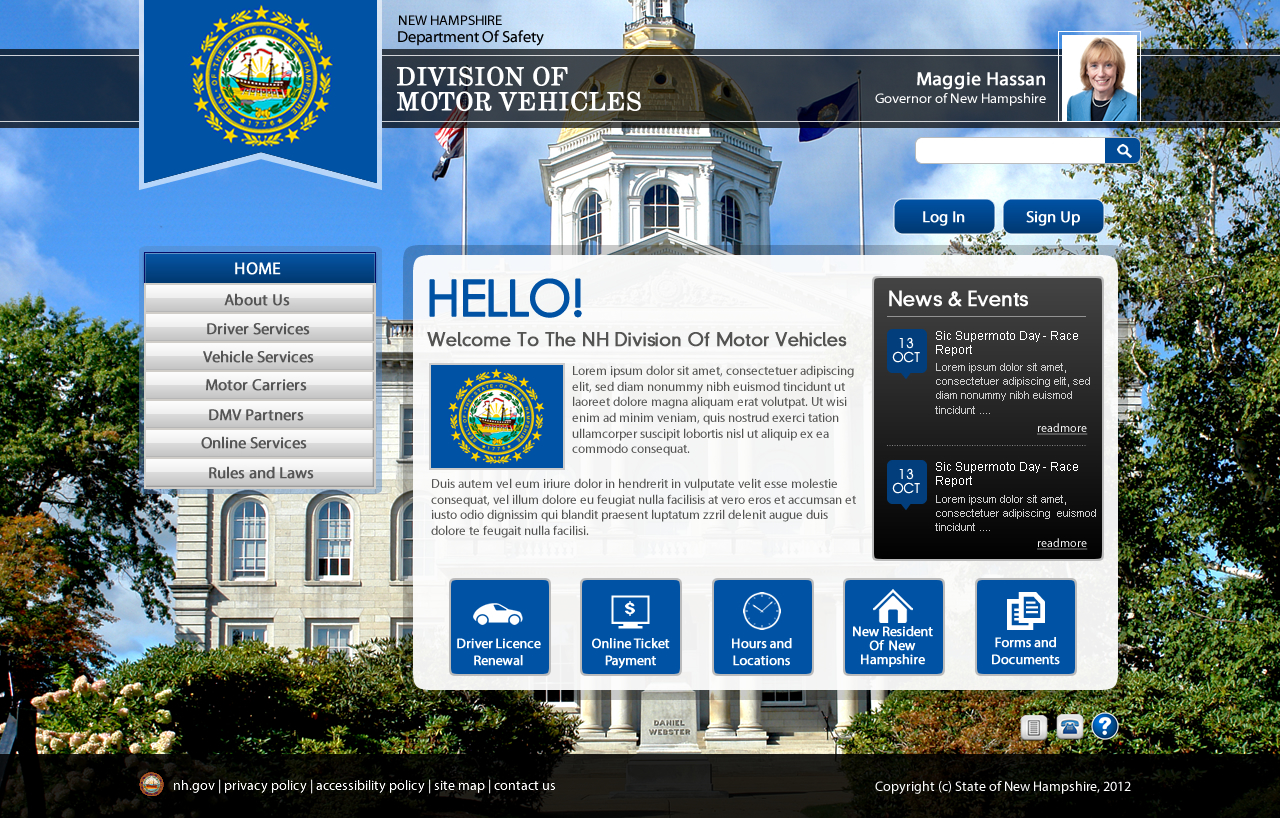Open the privacy policy link
The image size is (1280, 818).
(x=265, y=785)
